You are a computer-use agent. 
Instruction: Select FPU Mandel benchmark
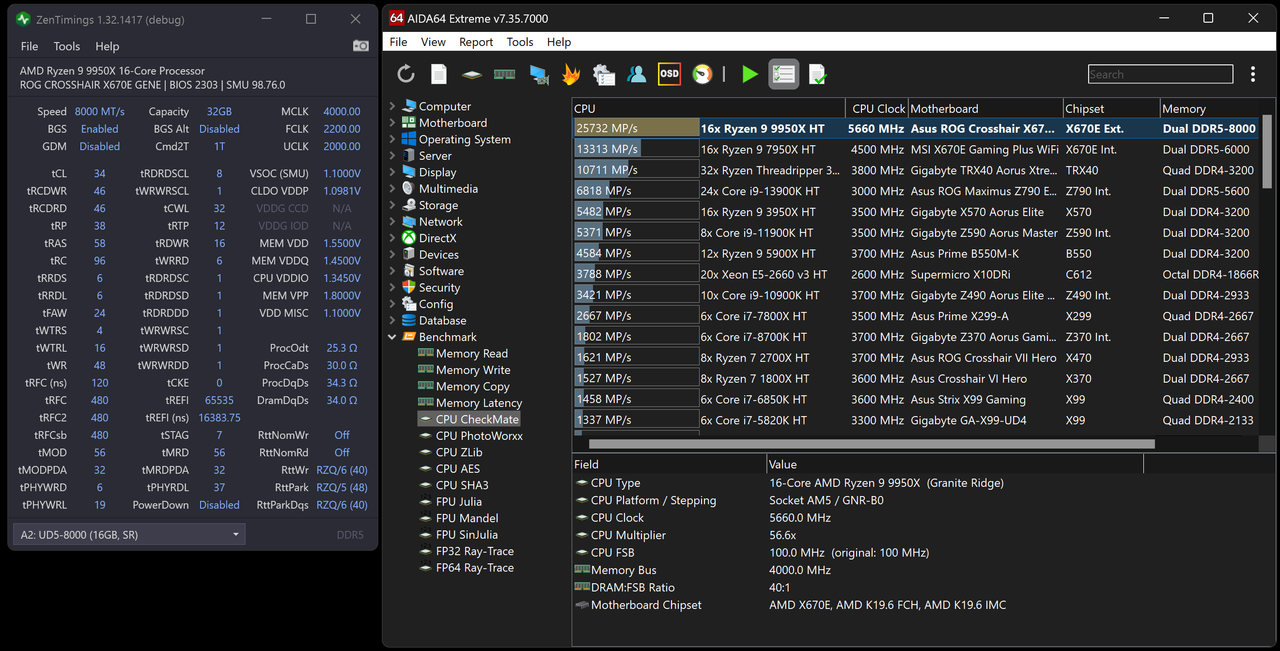(x=467, y=518)
